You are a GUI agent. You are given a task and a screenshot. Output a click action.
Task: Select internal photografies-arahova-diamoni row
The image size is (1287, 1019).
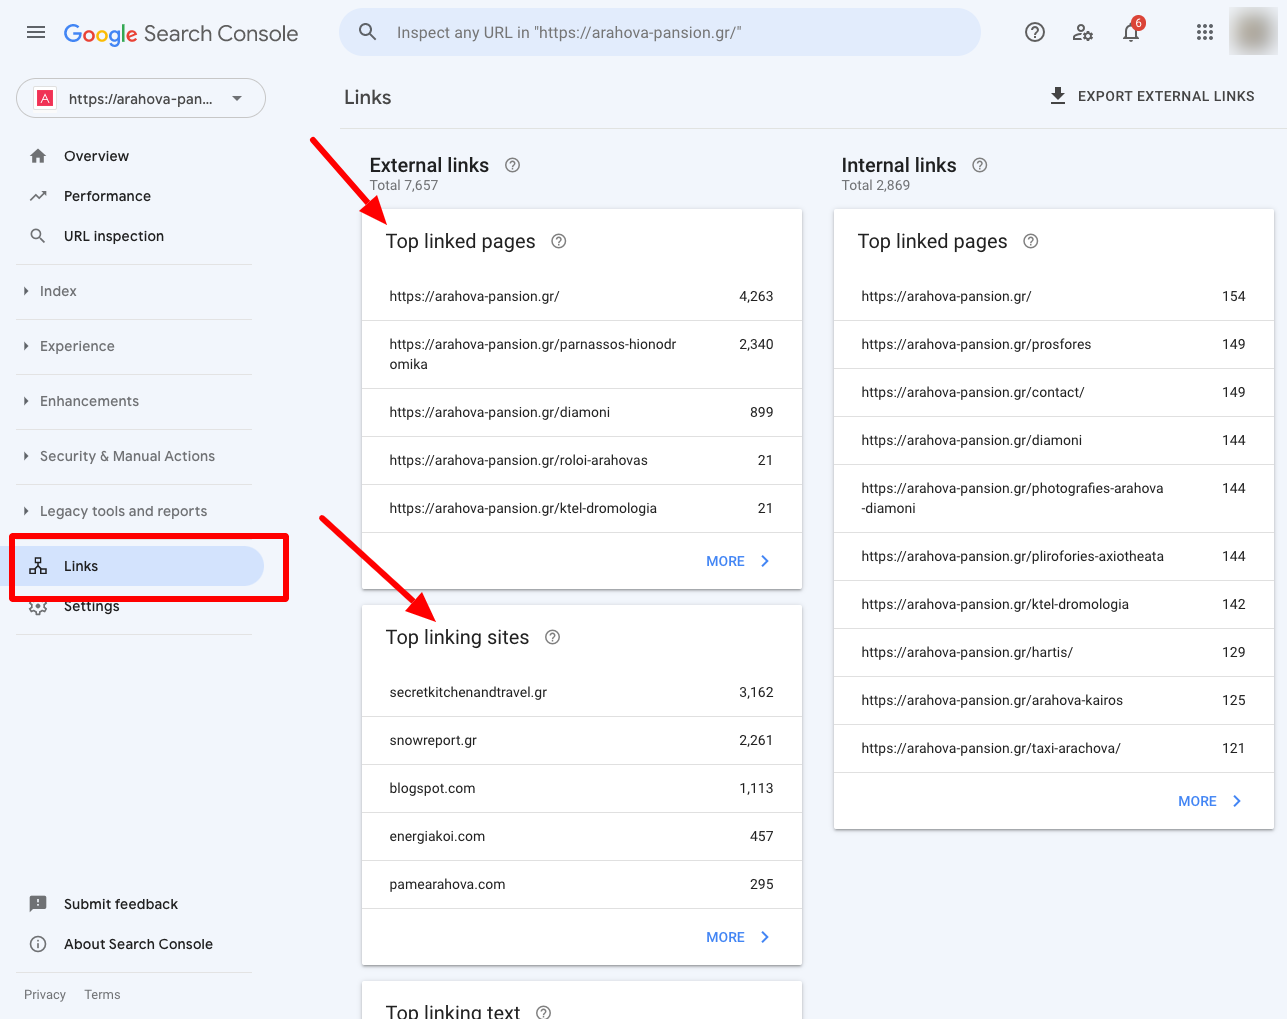click(1054, 498)
